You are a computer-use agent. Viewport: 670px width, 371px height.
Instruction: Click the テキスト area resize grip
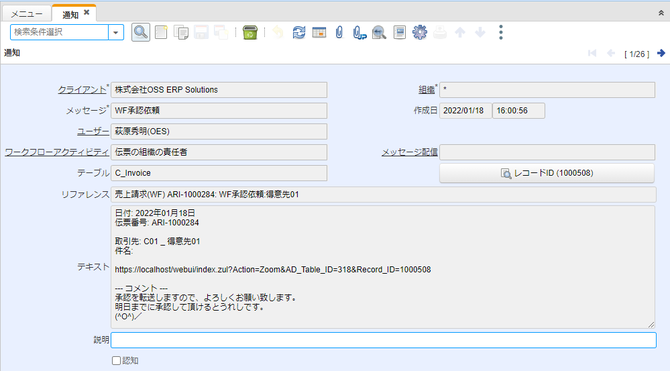click(x=651, y=324)
